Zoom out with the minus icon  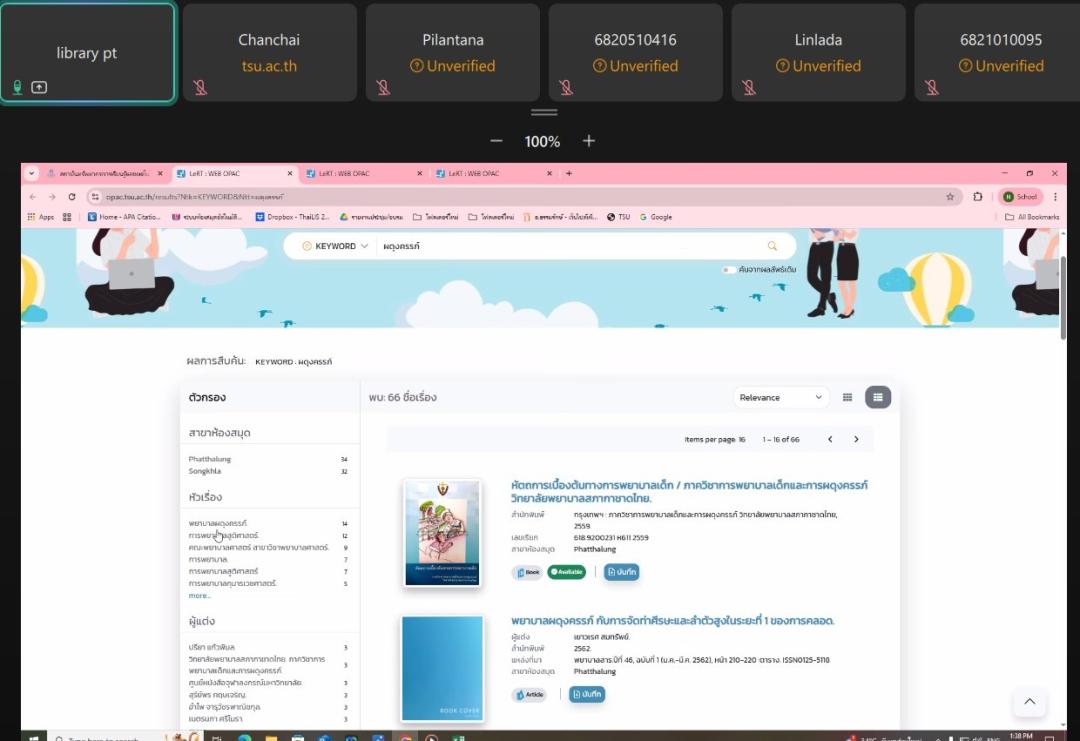coord(496,141)
